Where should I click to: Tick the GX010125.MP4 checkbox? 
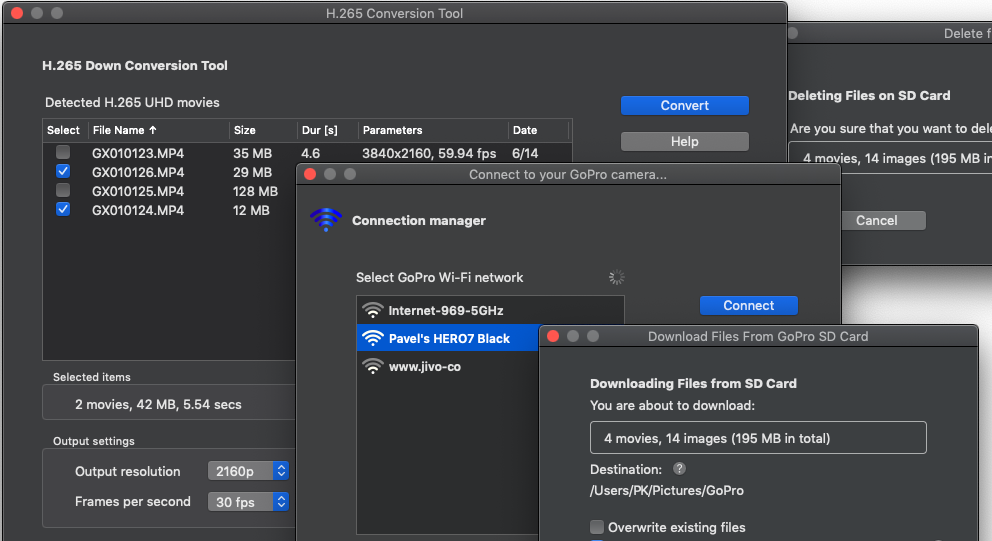coord(63,190)
